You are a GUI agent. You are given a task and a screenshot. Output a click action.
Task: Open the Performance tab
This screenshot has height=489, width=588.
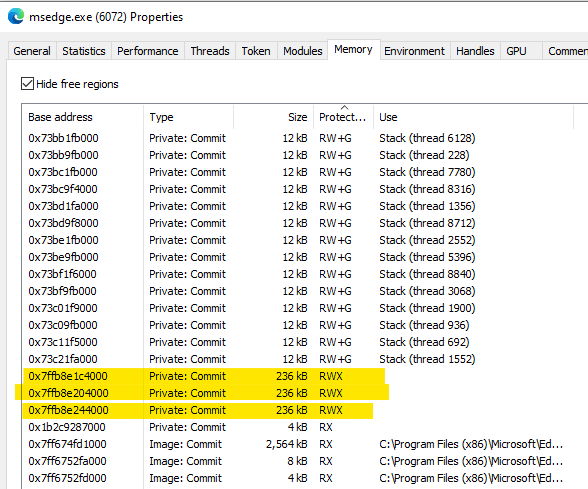point(147,51)
